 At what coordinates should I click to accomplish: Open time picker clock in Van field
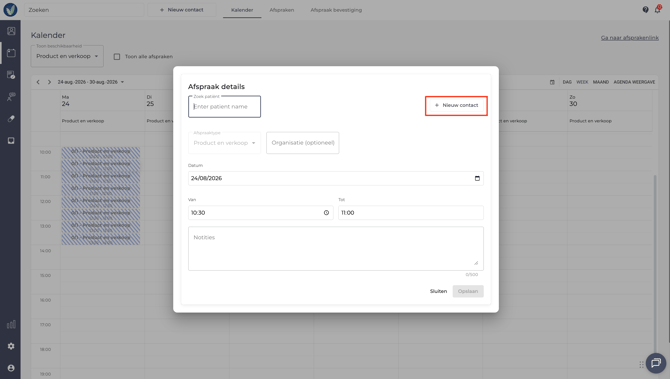[x=326, y=213]
